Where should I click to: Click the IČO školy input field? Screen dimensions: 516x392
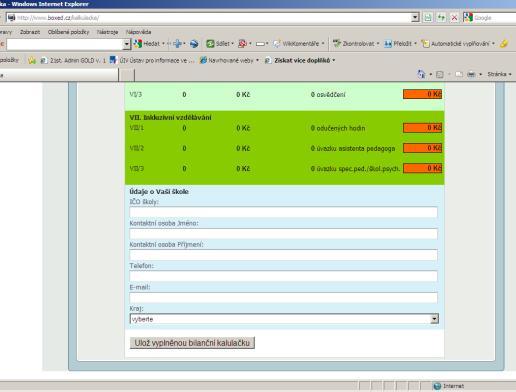[x=283, y=212]
